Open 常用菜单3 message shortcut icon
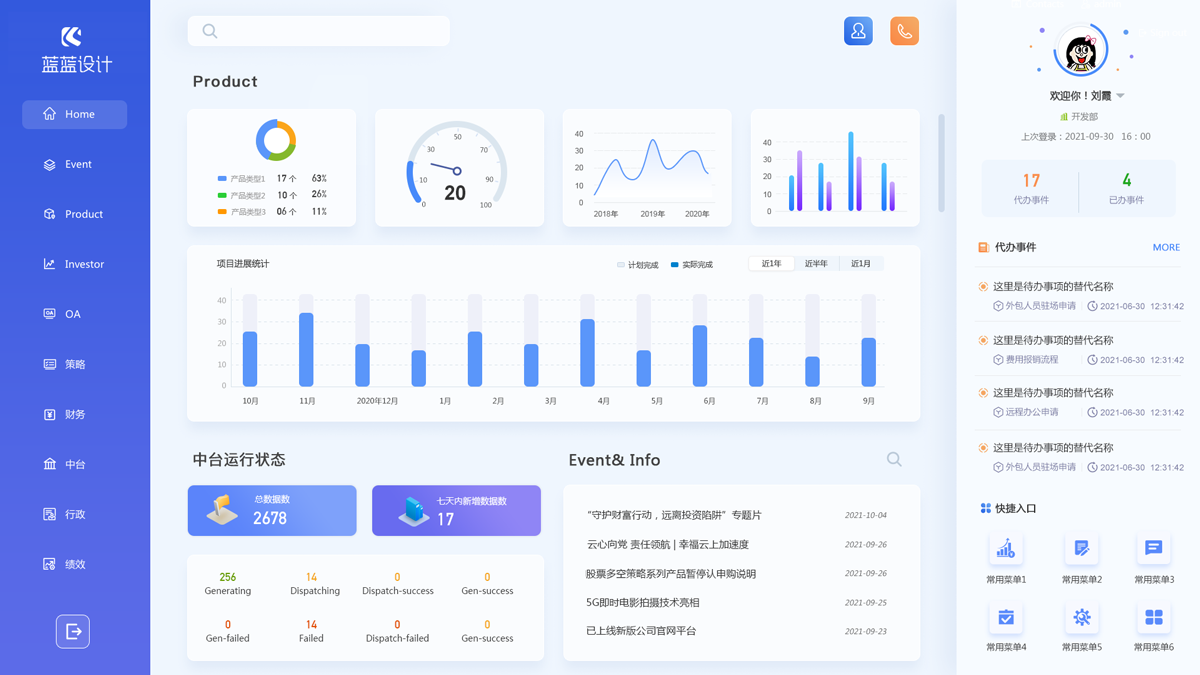Screen dimensions: 1200x675 [x=1153, y=548]
